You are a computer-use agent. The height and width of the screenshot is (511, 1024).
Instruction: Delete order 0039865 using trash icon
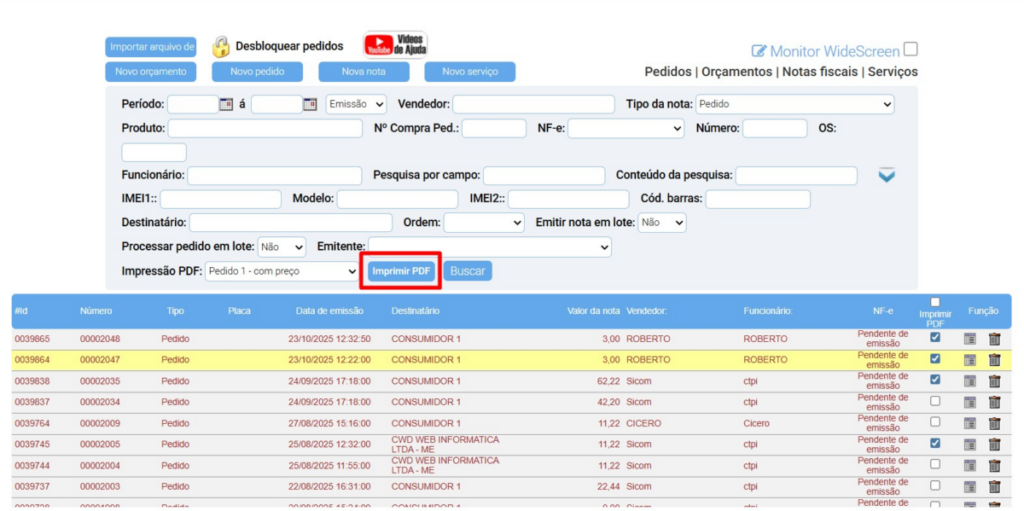pyautogui.click(x=994, y=339)
